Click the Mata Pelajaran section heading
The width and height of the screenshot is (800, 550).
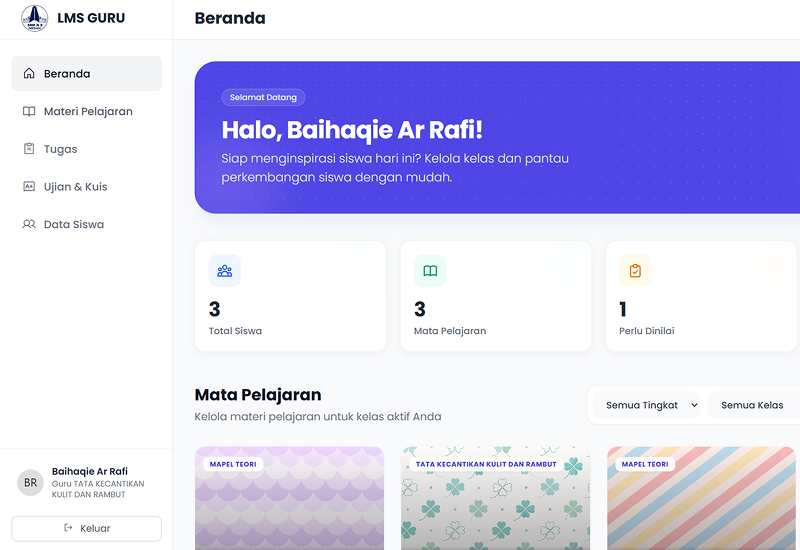(258, 394)
